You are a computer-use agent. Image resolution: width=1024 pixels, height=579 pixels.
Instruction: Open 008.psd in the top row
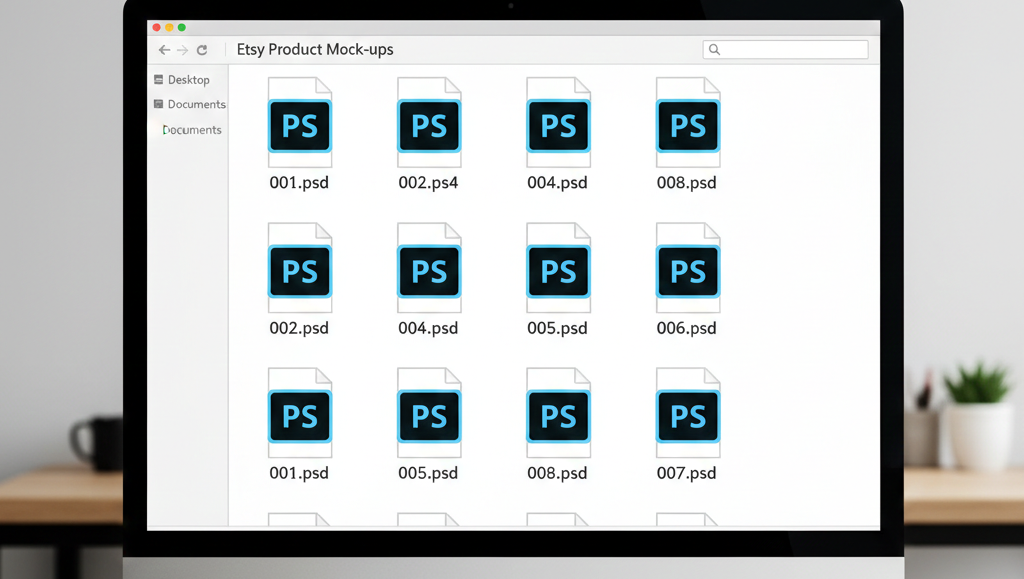[687, 124]
